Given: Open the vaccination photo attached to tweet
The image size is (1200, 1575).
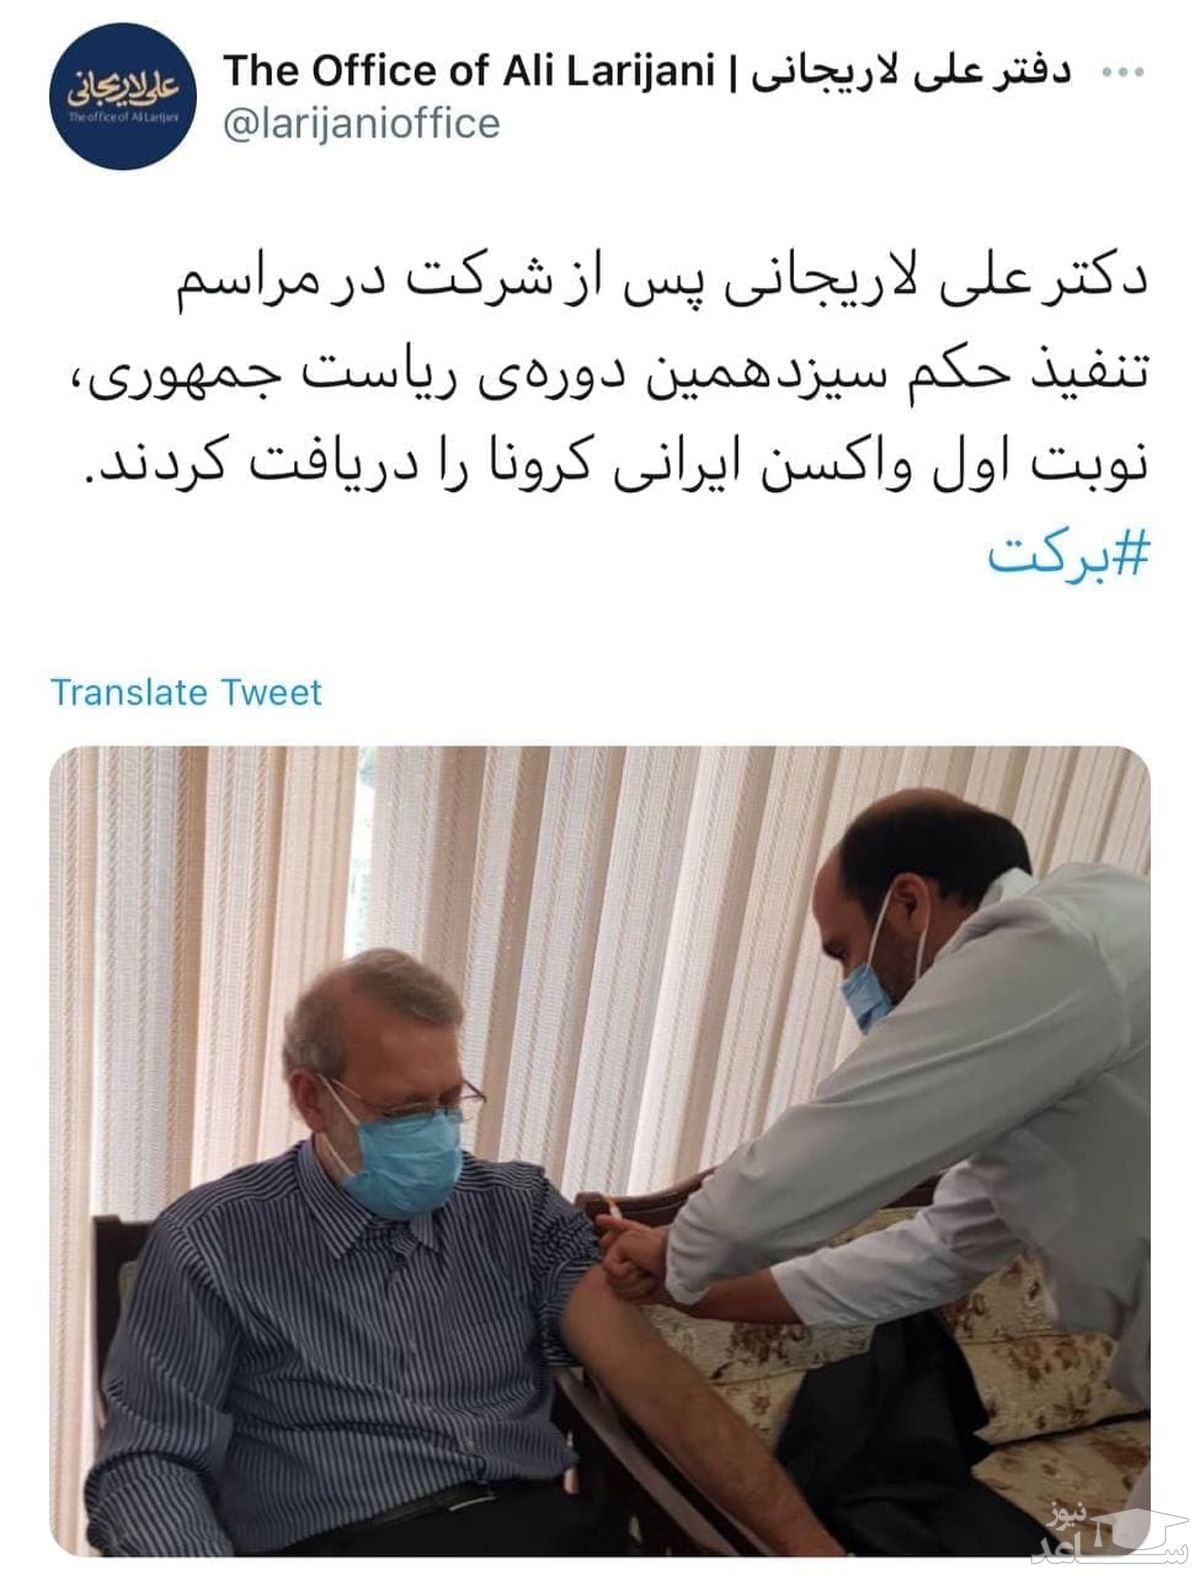Looking at the screenshot, I should pyautogui.click(x=600, y=1151).
